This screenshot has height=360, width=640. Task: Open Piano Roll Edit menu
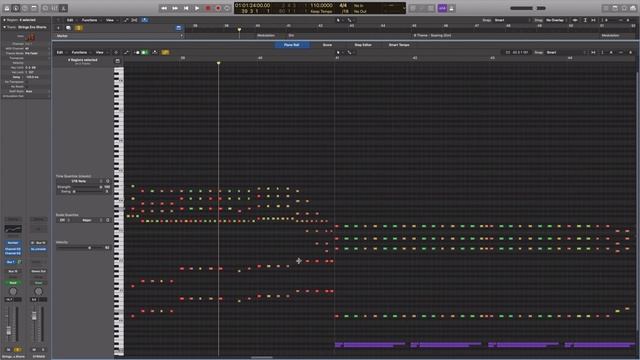click(60, 52)
